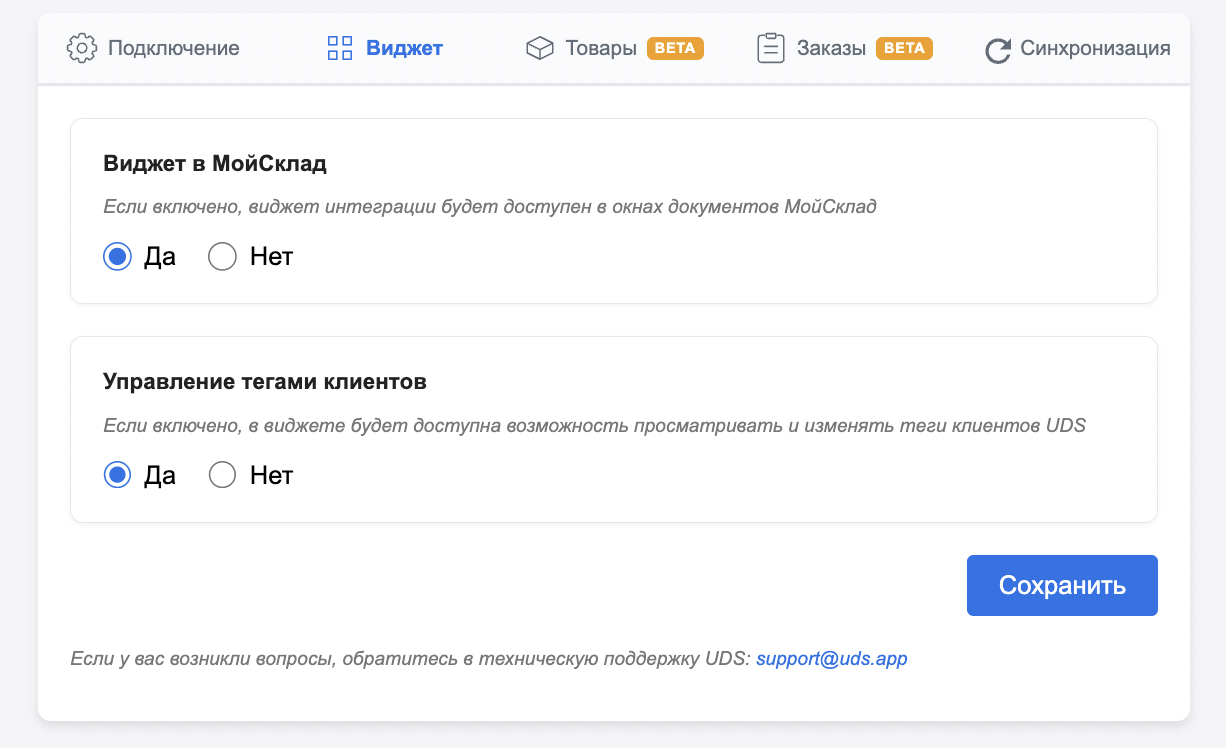Screen dimensions: 1226x748
Task: Click the heading Управление тегами клиентов
Action: [x=265, y=381]
